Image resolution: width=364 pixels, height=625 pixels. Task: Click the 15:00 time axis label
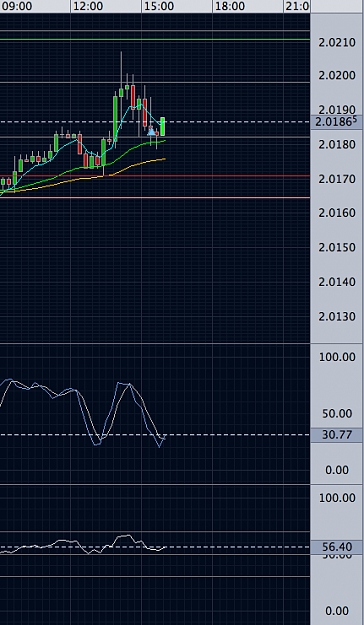point(159,6)
